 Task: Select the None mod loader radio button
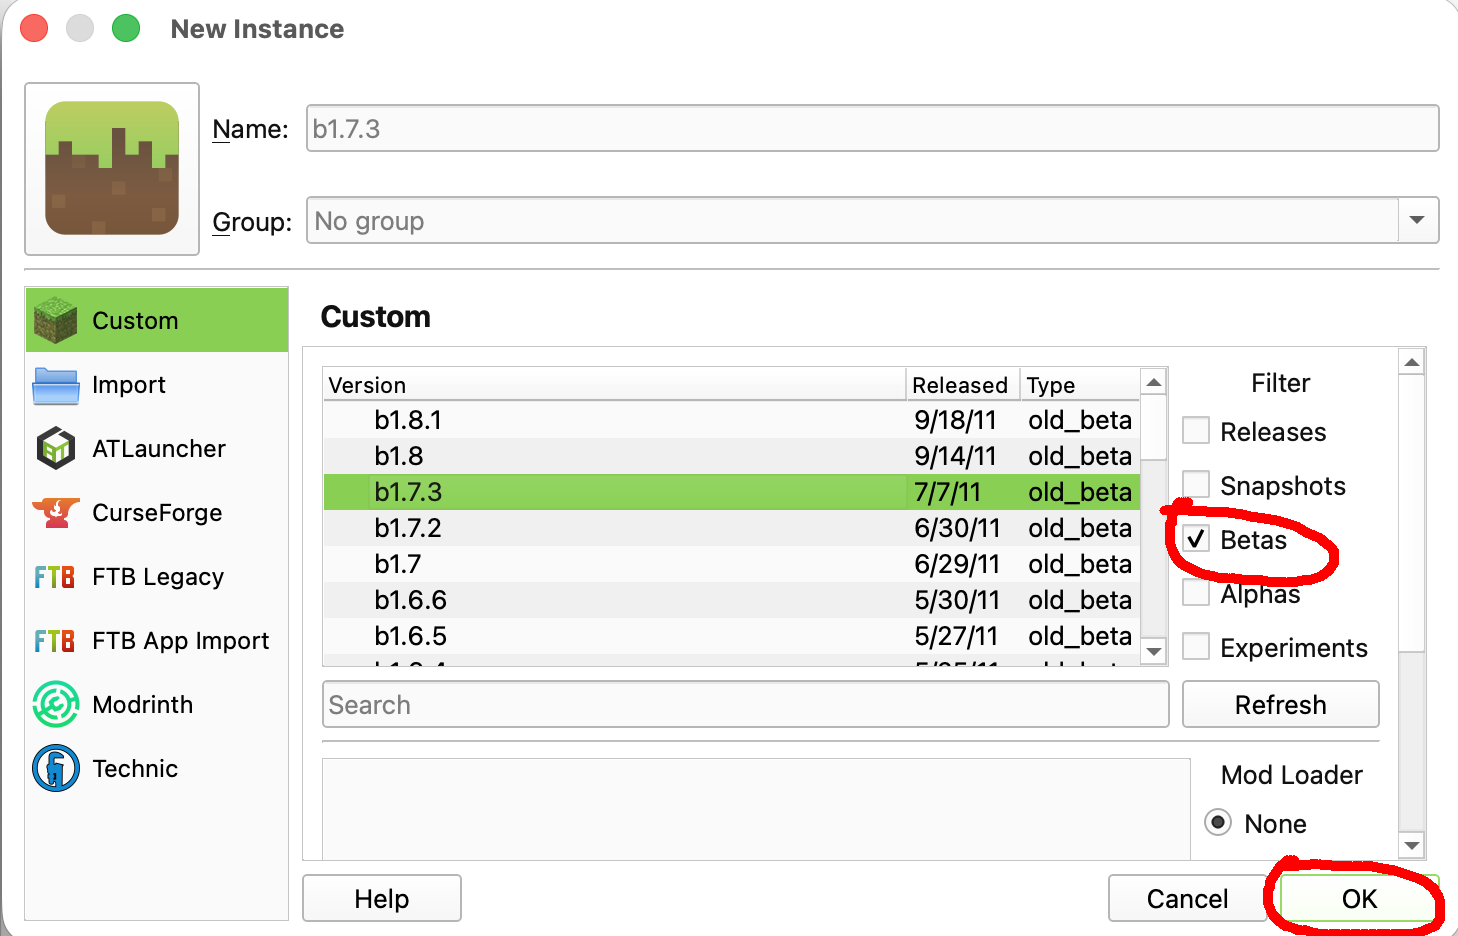(x=1218, y=823)
